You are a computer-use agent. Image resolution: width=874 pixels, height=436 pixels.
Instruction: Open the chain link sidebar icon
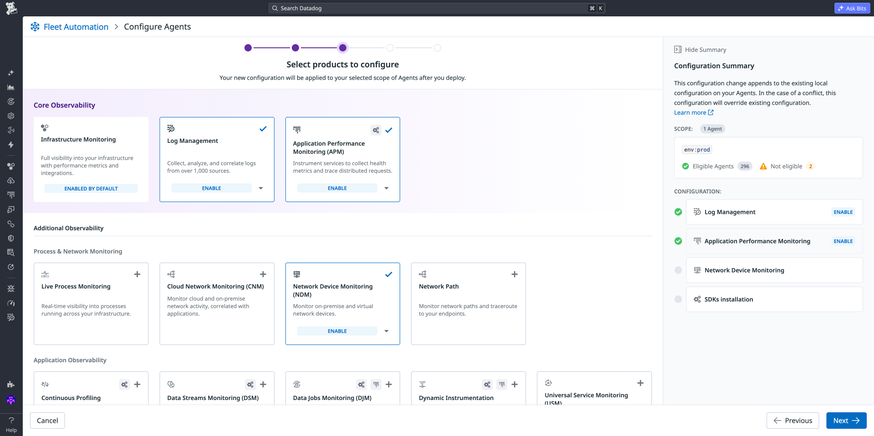coord(11,224)
